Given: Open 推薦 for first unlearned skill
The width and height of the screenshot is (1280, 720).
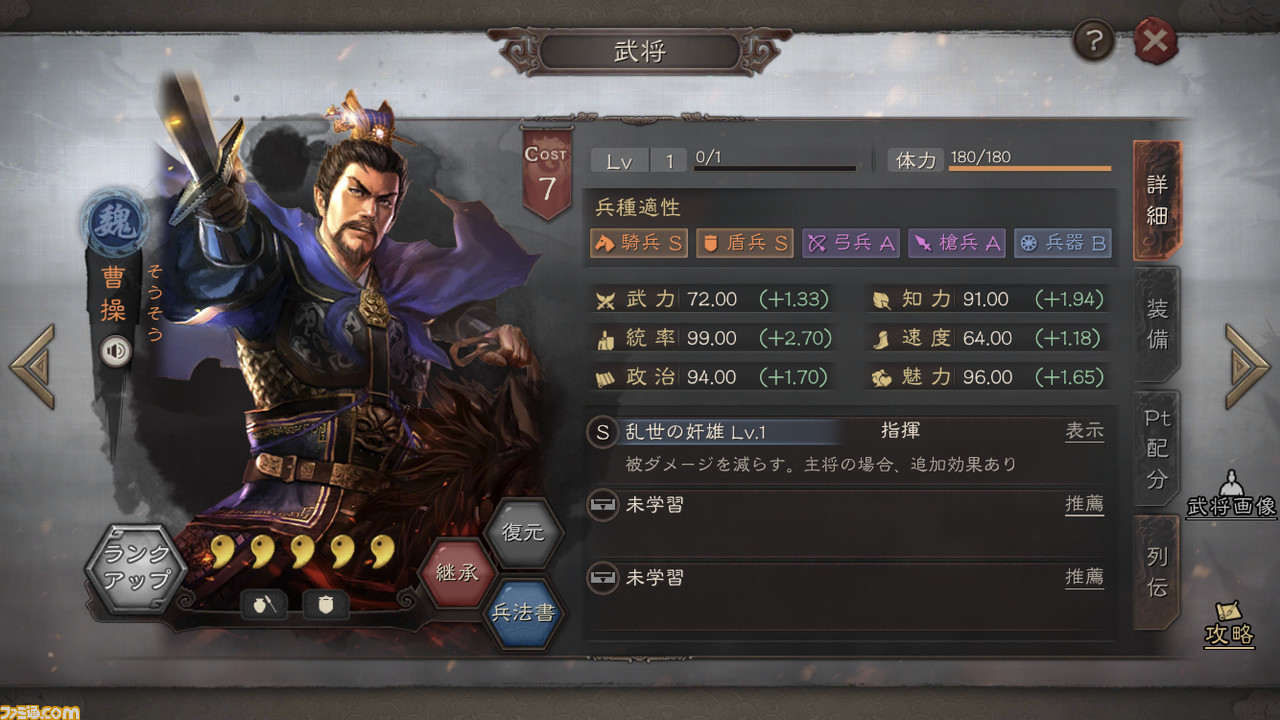Looking at the screenshot, I should [1084, 504].
